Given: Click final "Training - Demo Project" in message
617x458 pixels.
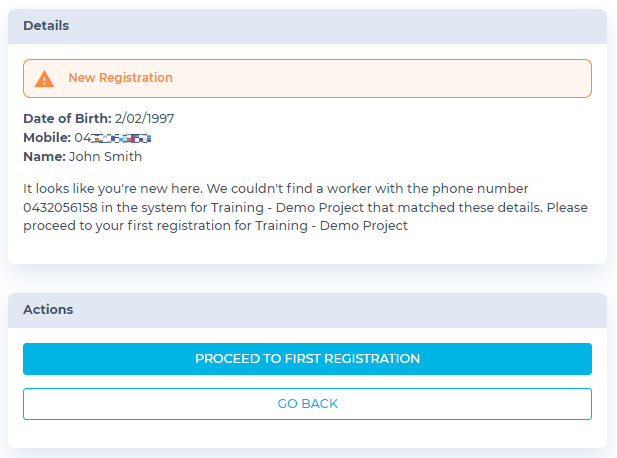Looking at the screenshot, I should click(331, 226).
